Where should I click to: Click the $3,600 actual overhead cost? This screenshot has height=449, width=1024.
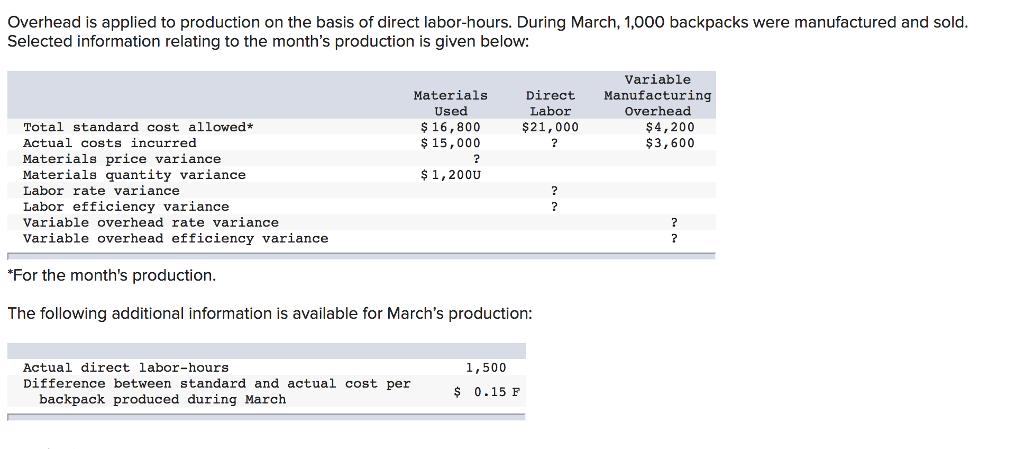coord(670,143)
